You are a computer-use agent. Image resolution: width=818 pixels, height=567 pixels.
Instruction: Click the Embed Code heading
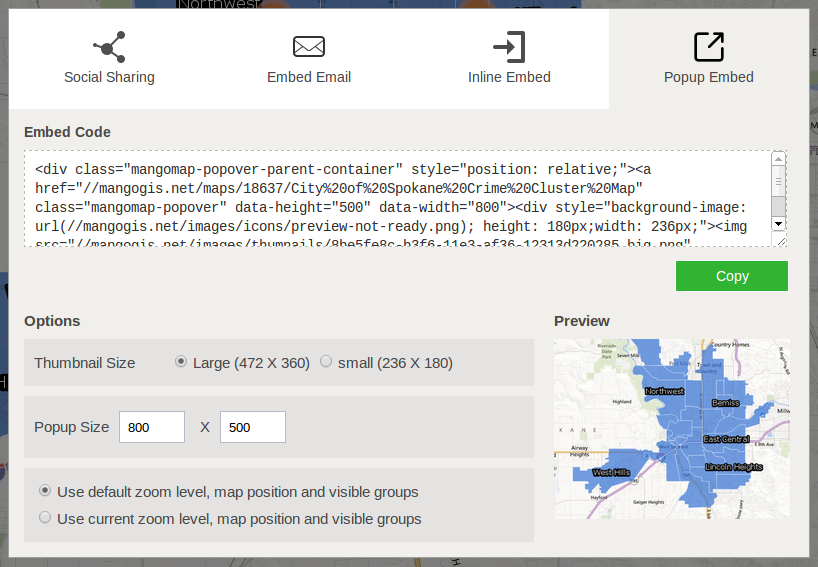[67, 132]
